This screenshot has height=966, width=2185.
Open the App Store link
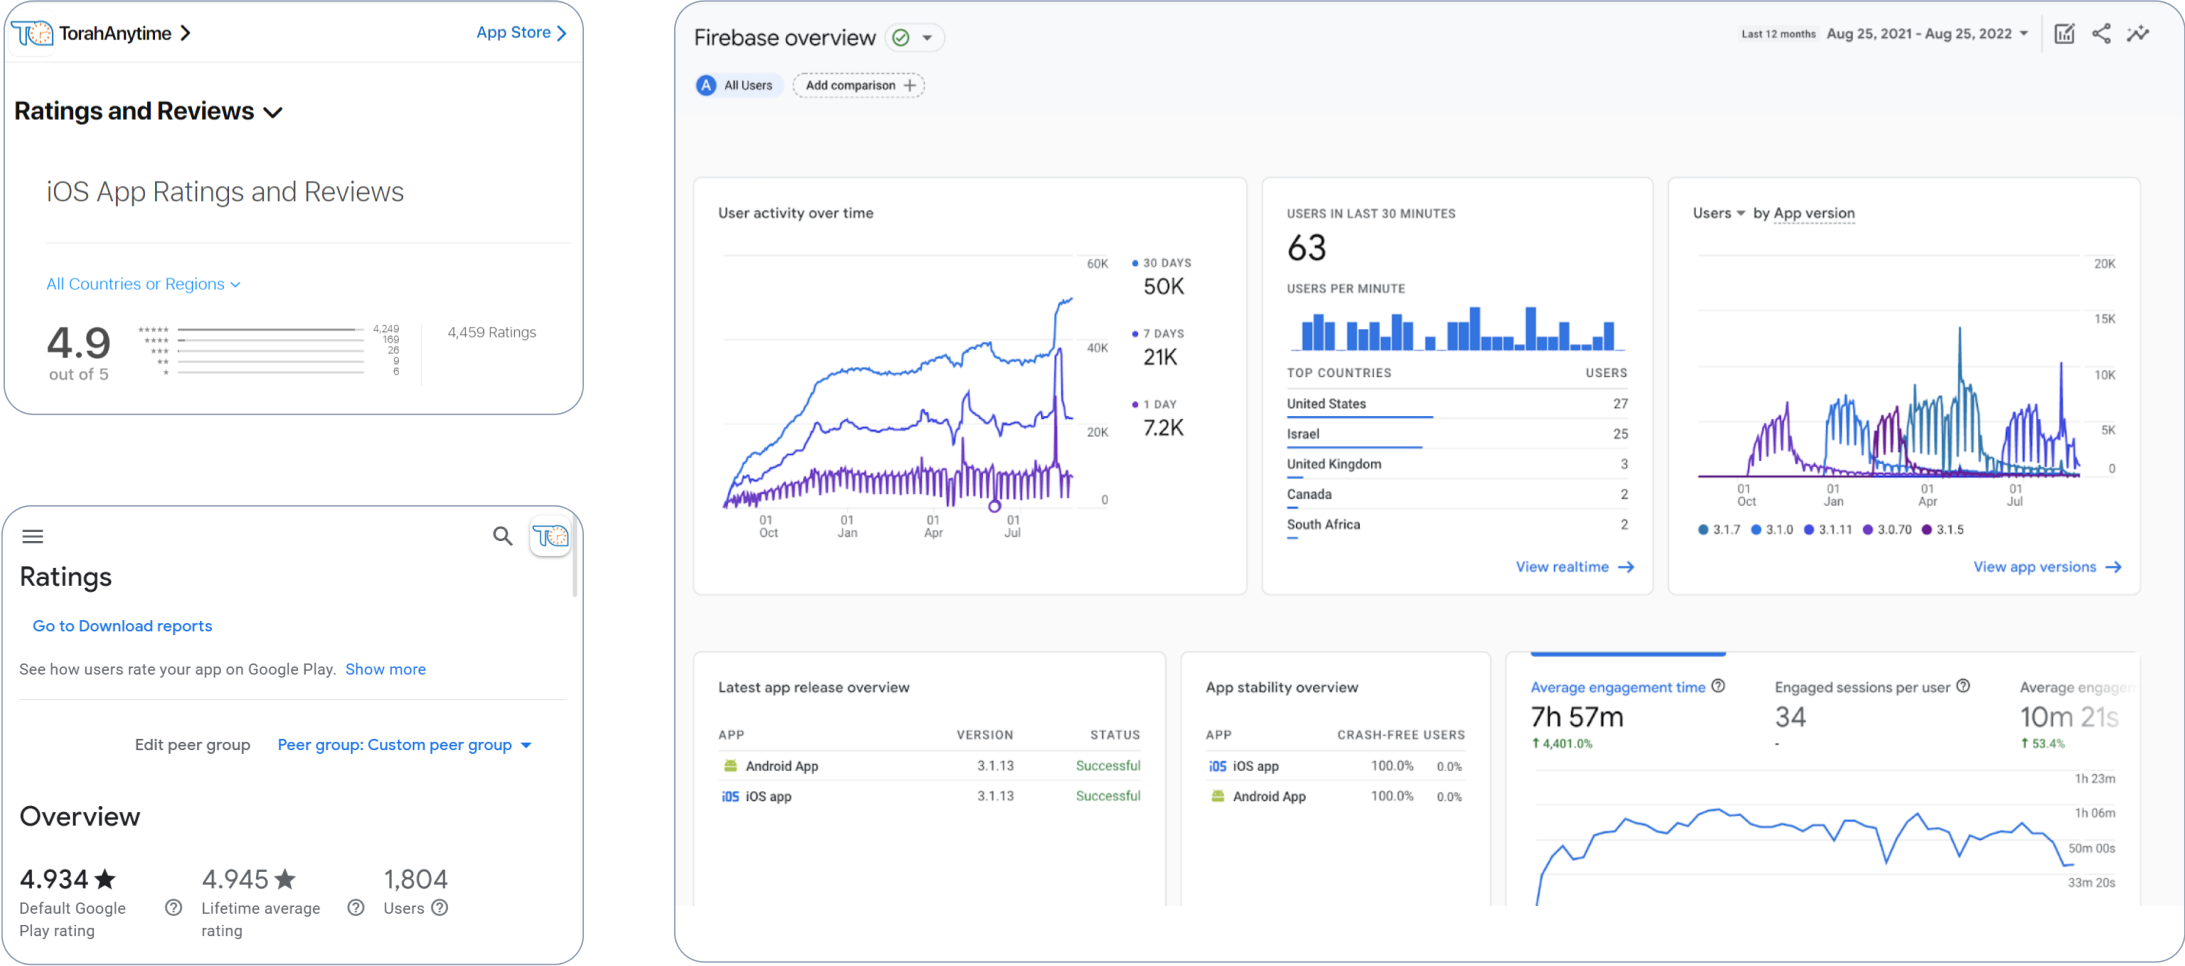point(521,32)
